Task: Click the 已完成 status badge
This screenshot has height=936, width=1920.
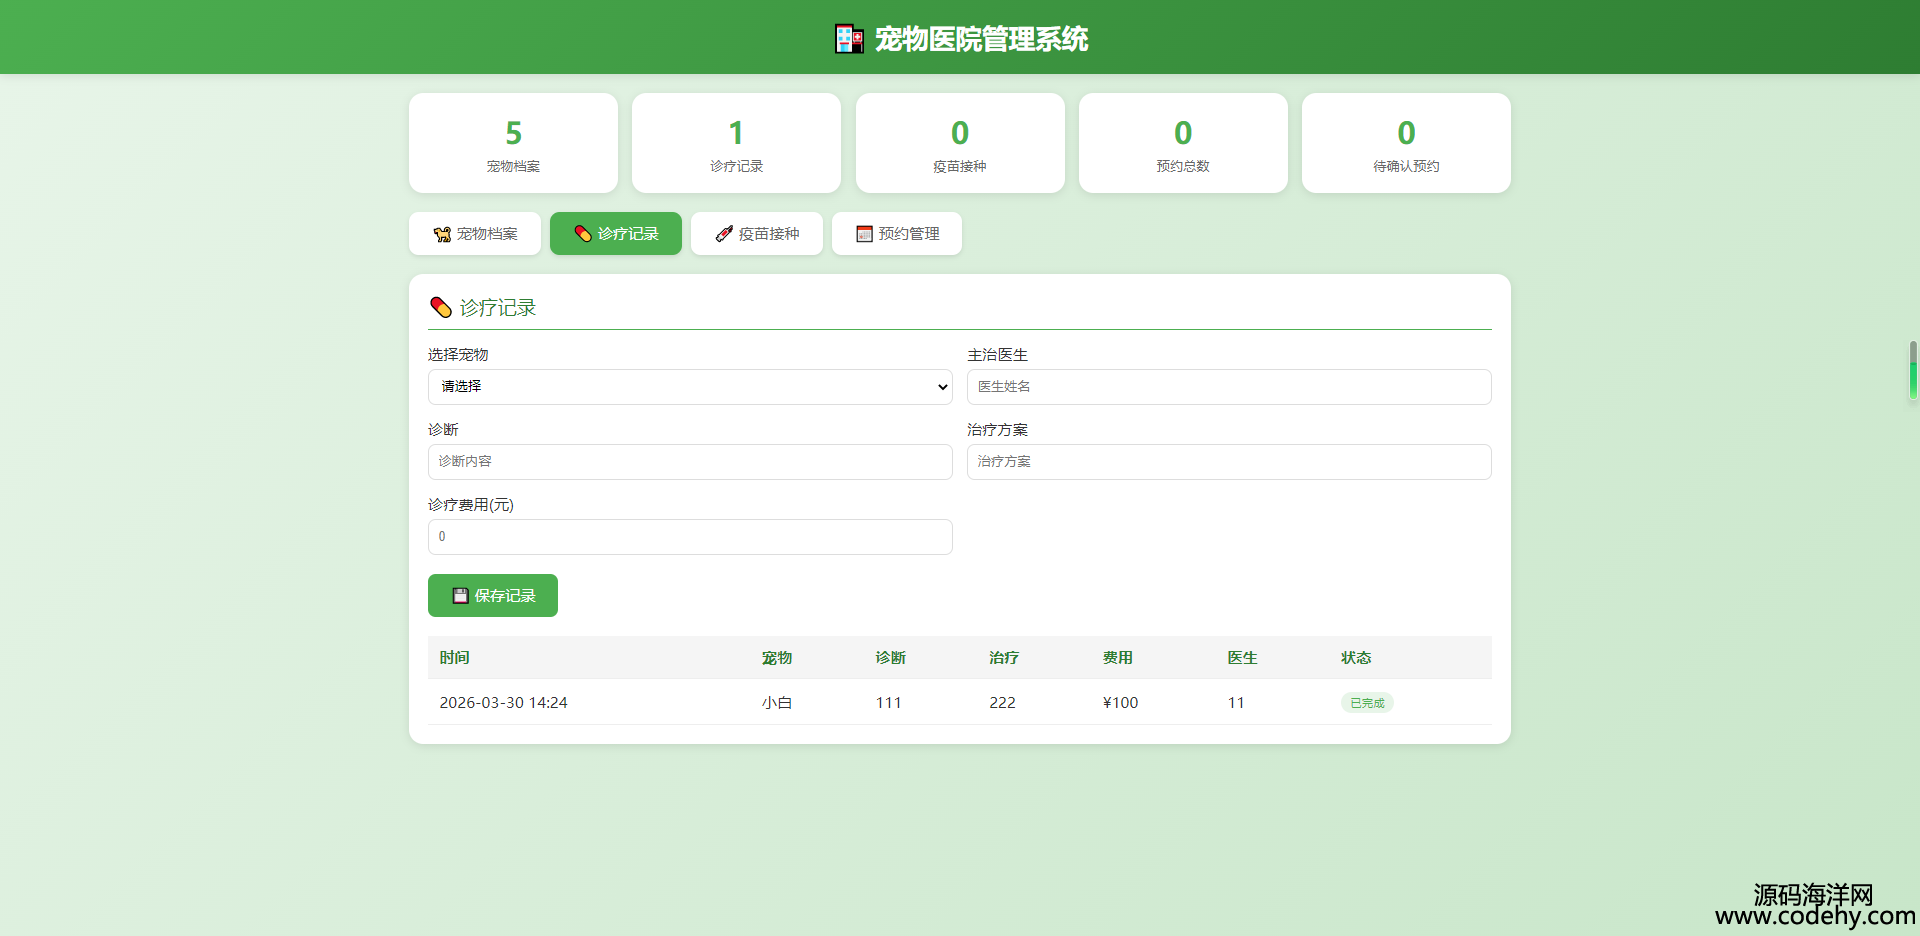Action: [x=1366, y=703]
